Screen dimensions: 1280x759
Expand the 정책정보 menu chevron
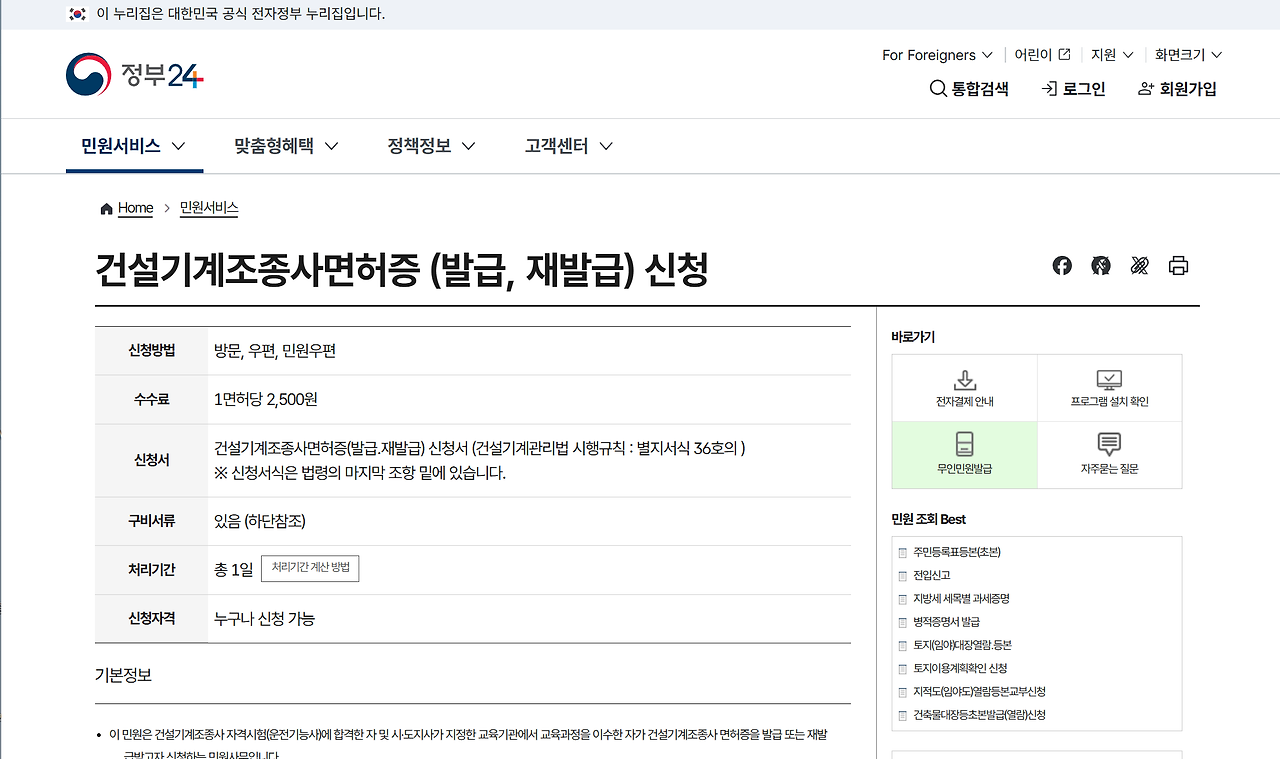click(468, 146)
